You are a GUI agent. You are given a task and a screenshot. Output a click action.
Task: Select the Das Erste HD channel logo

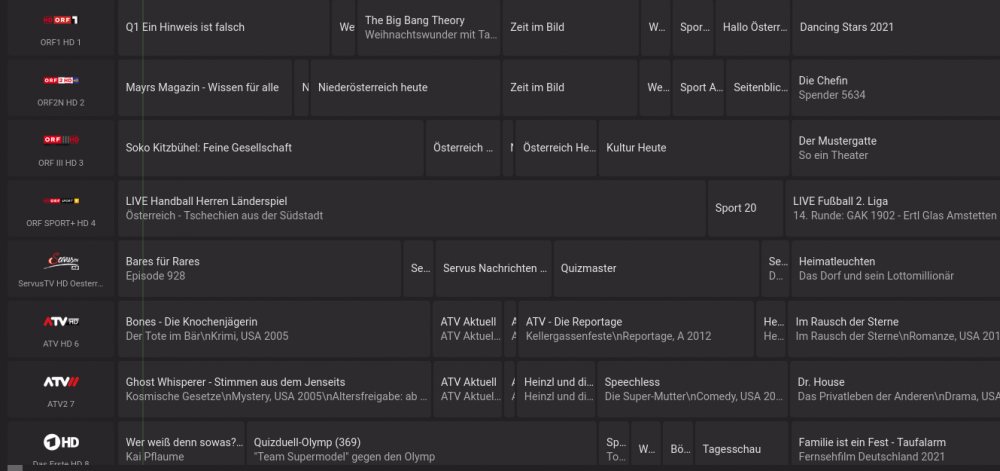click(x=61, y=442)
